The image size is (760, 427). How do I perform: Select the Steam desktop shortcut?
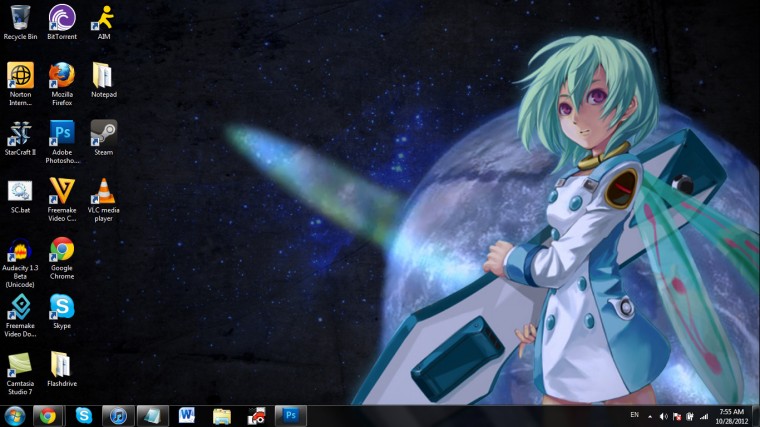(x=104, y=138)
